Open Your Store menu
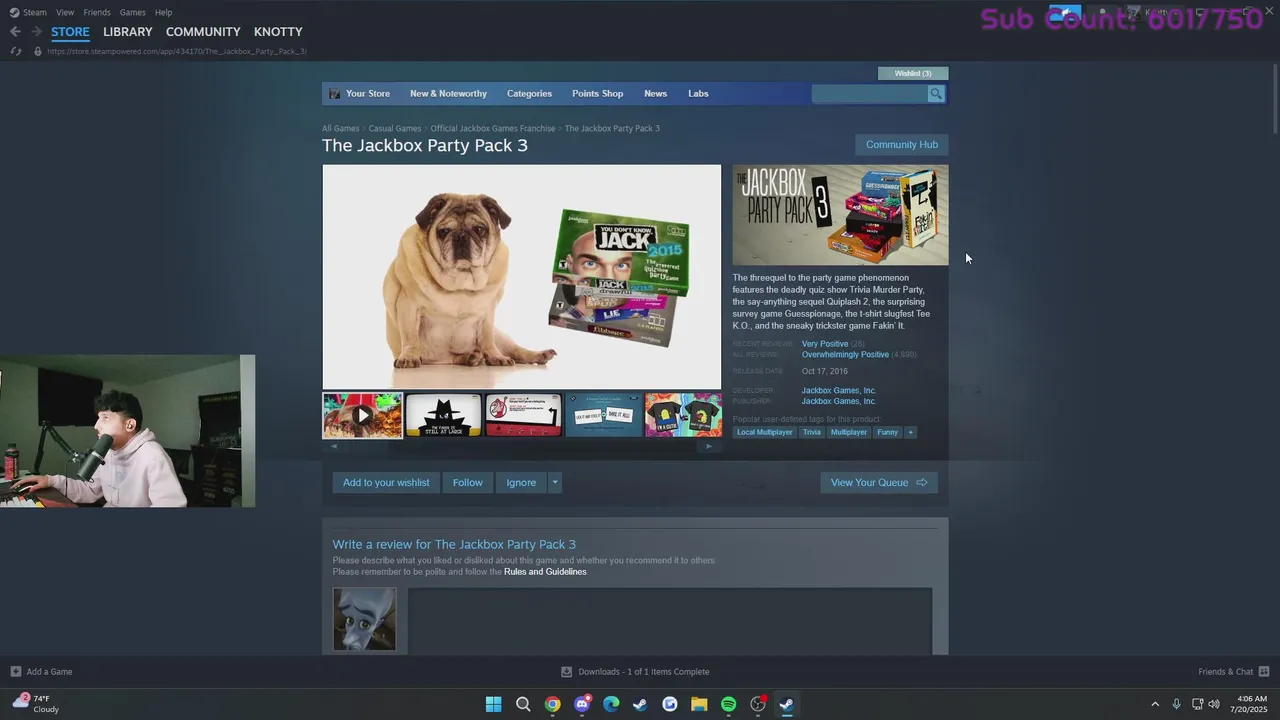1280x720 pixels. [x=368, y=94]
